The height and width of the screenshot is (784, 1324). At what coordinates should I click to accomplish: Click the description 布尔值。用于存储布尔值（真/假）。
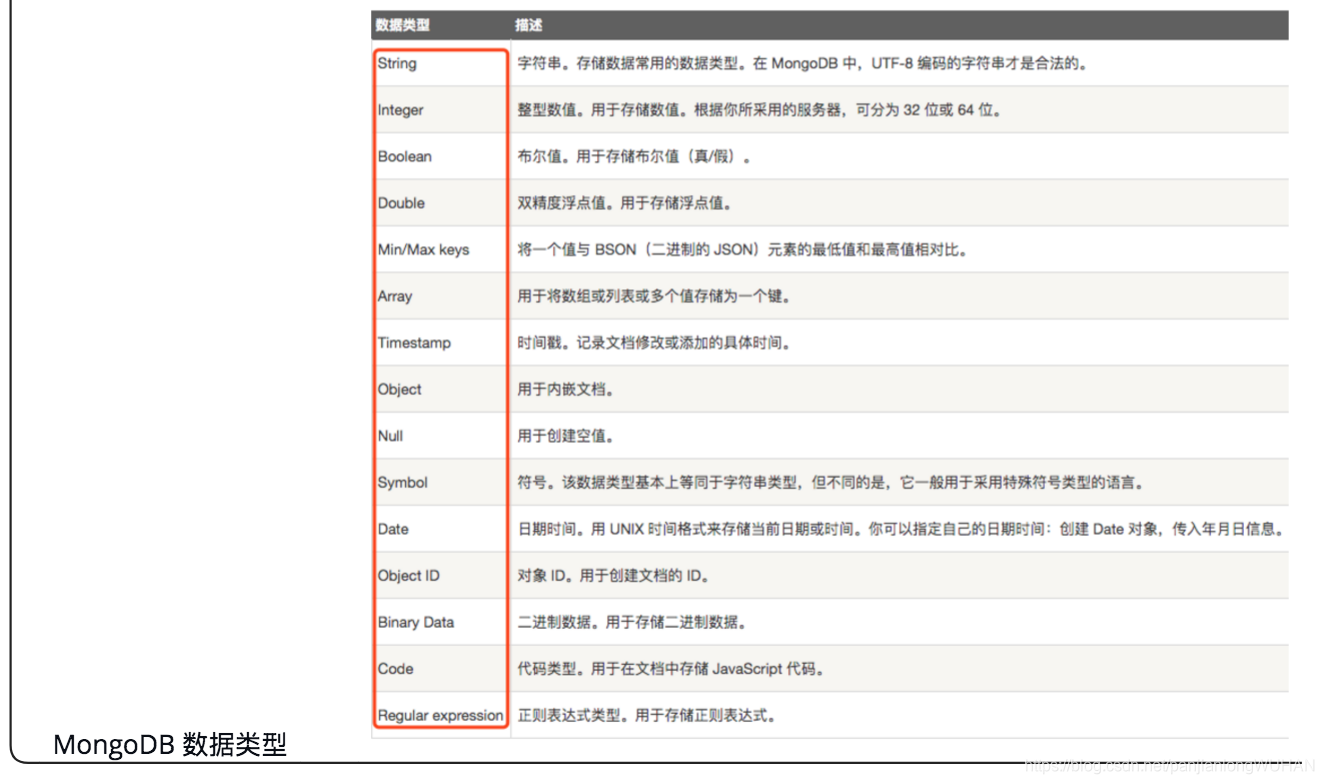click(x=634, y=156)
